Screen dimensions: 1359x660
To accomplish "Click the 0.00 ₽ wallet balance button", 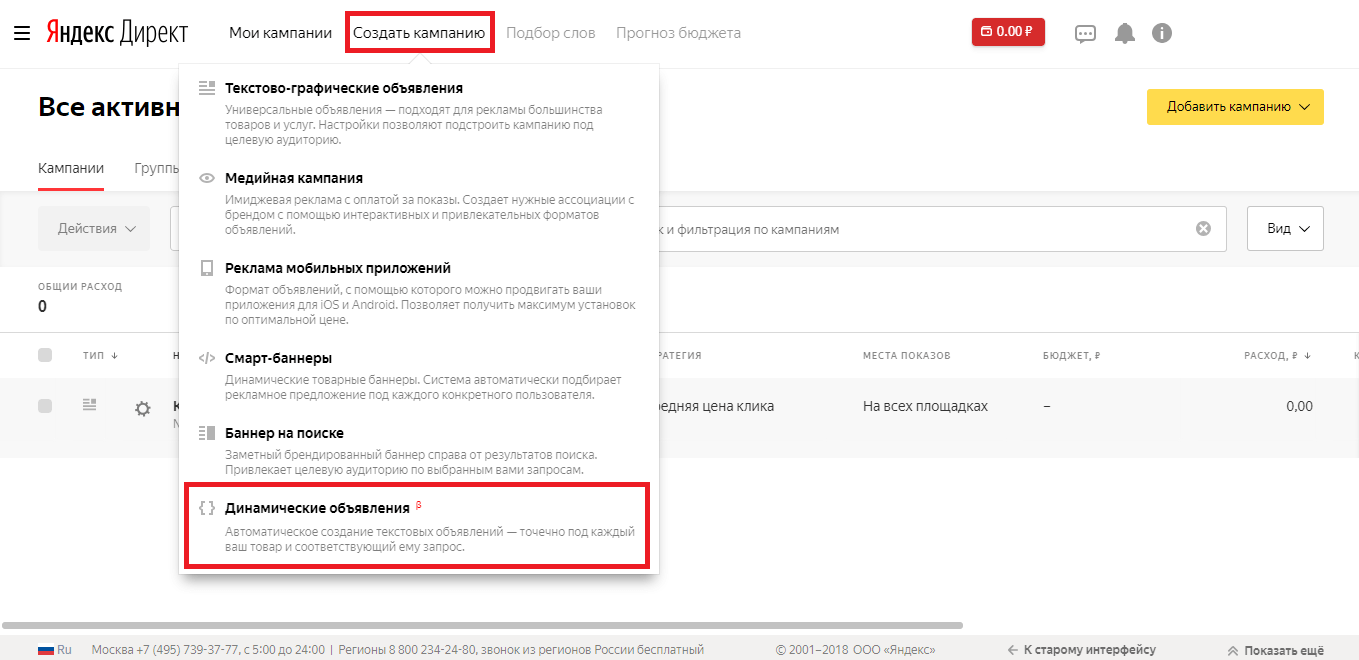I will 1008,32.
